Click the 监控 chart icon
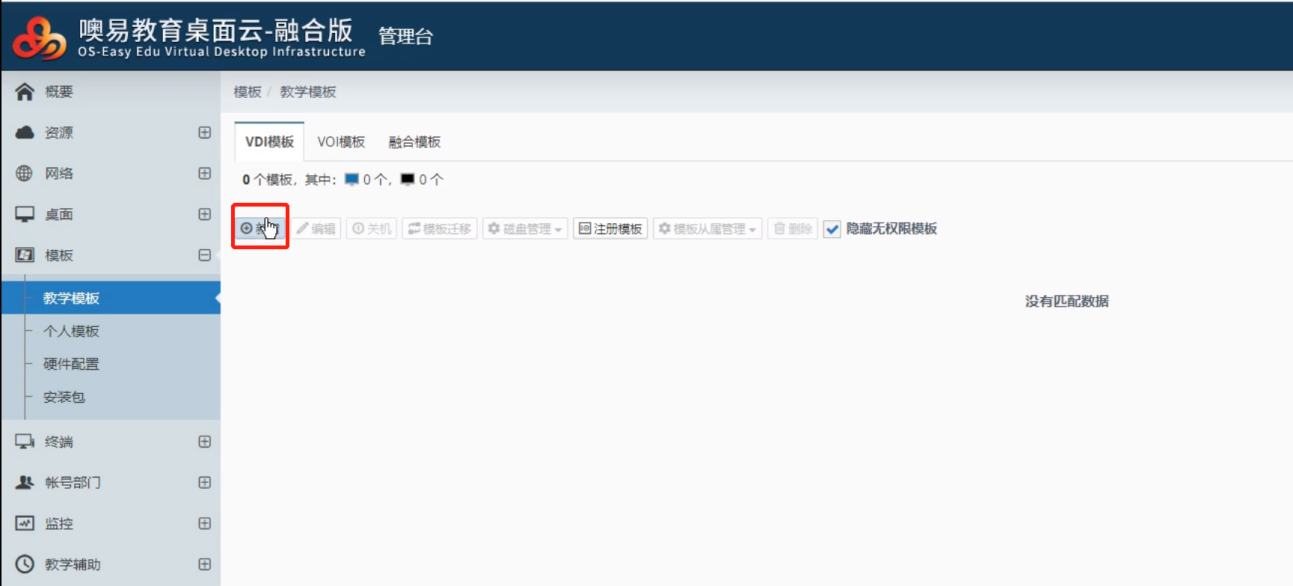The image size is (1293, 586). (25, 524)
